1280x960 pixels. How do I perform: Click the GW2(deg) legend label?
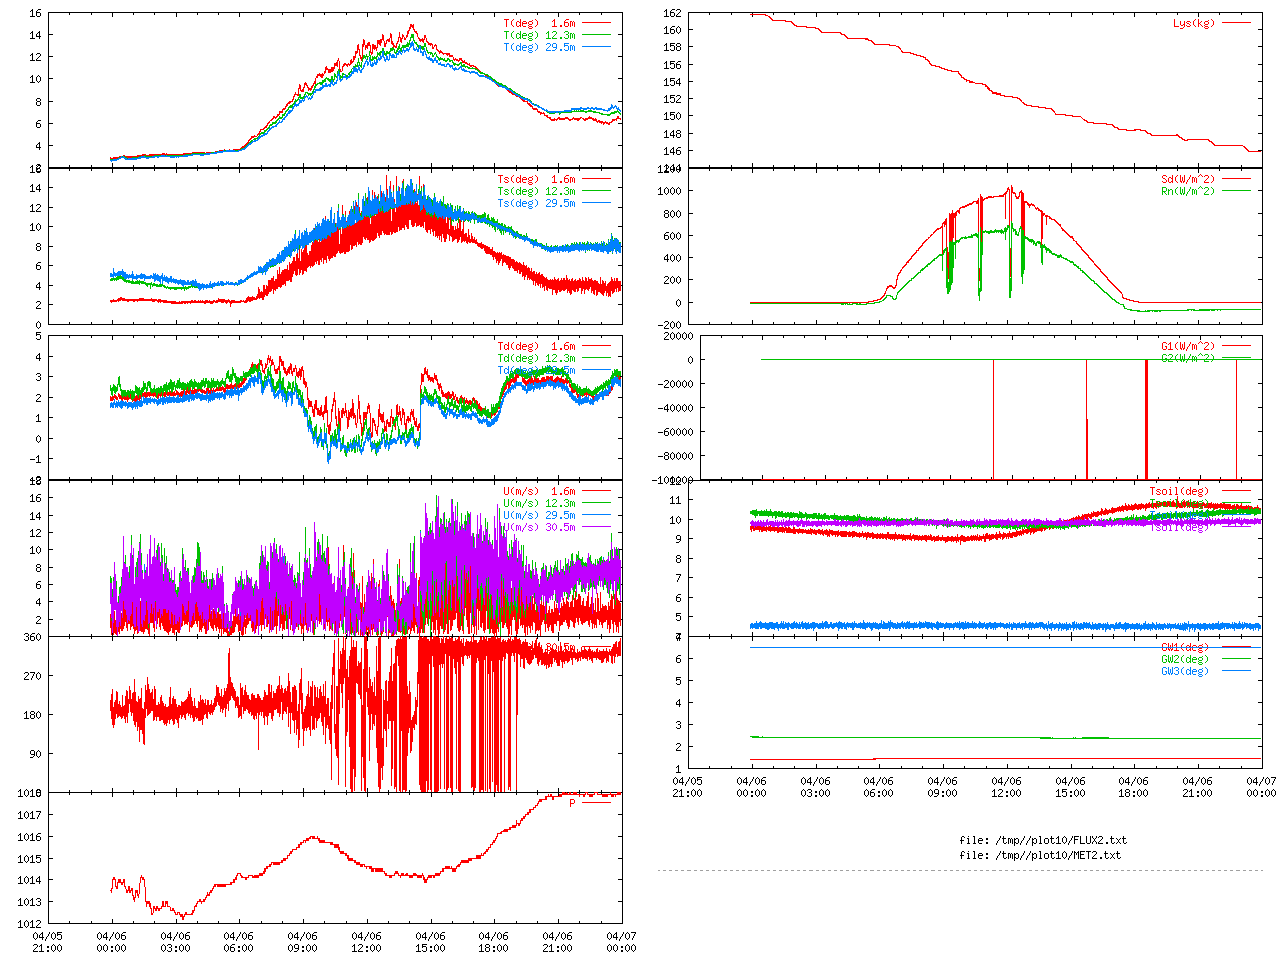[1184, 659]
